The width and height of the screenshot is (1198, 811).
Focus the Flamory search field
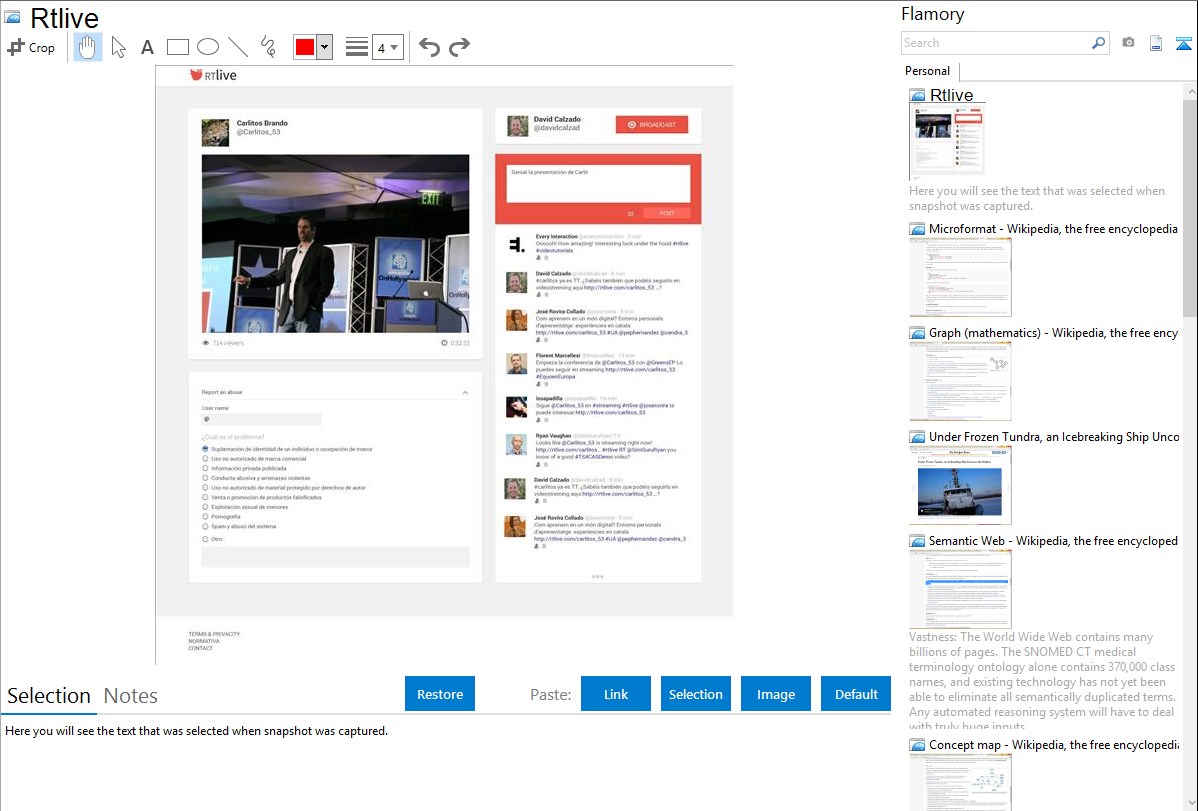[x=995, y=43]
